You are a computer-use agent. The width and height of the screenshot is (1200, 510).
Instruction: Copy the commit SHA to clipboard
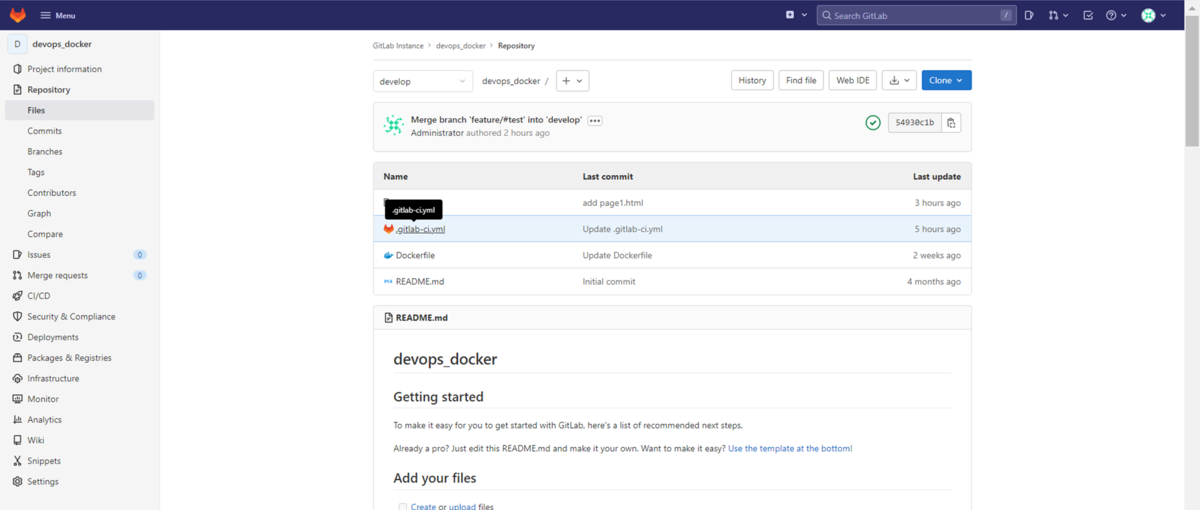(951, 123)
